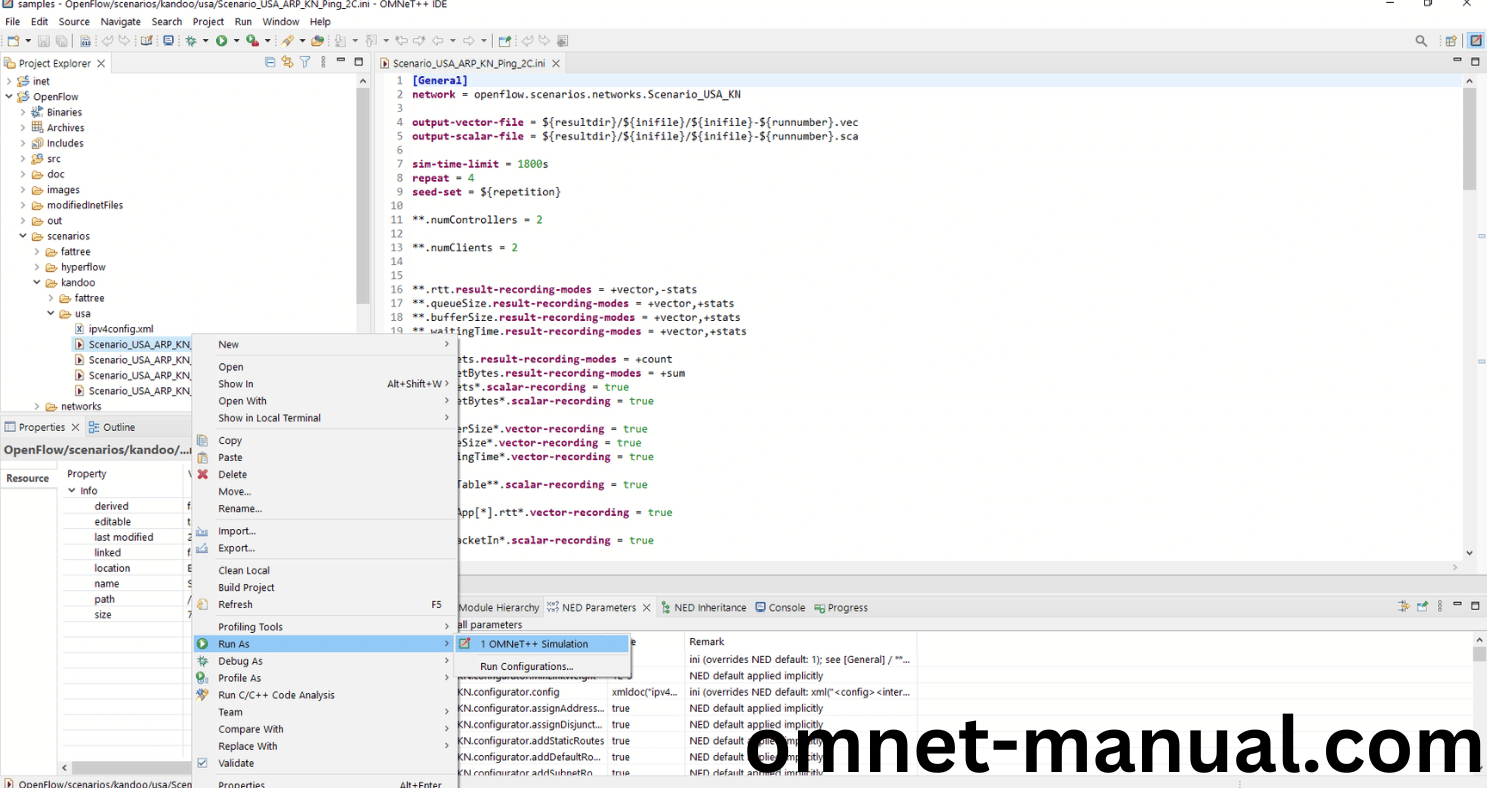Viewport: 1487px width, 788px height.
Task: Click the Open Console toolbar icon
Action: 168,41
